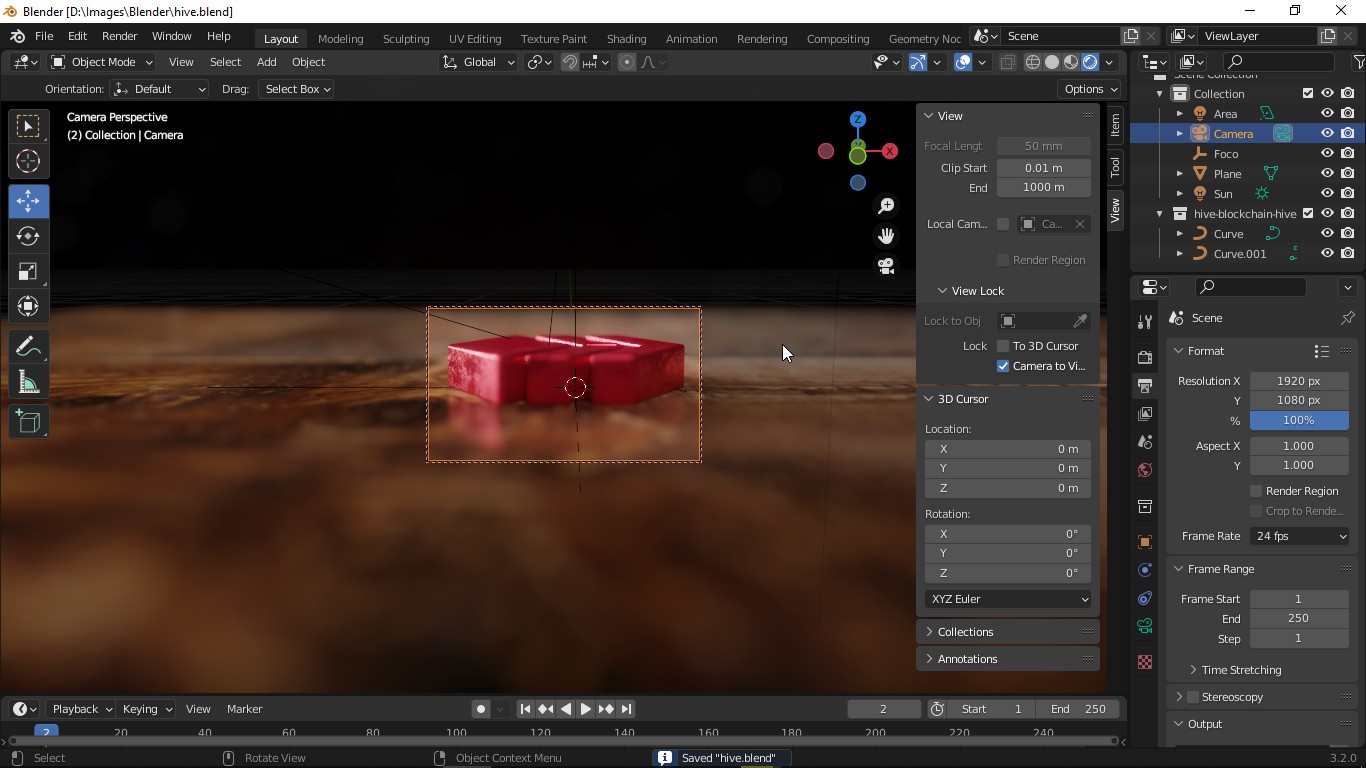Open the Frame Rate 24 fps dropdown

click(1299, 536)
